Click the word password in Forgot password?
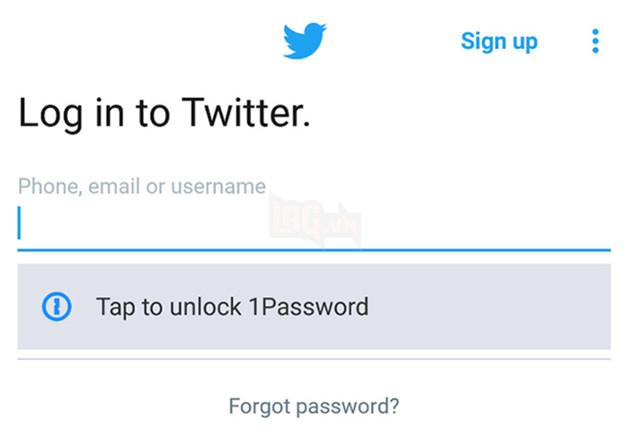Screen dimensions: 630x441 click(348, 407)
